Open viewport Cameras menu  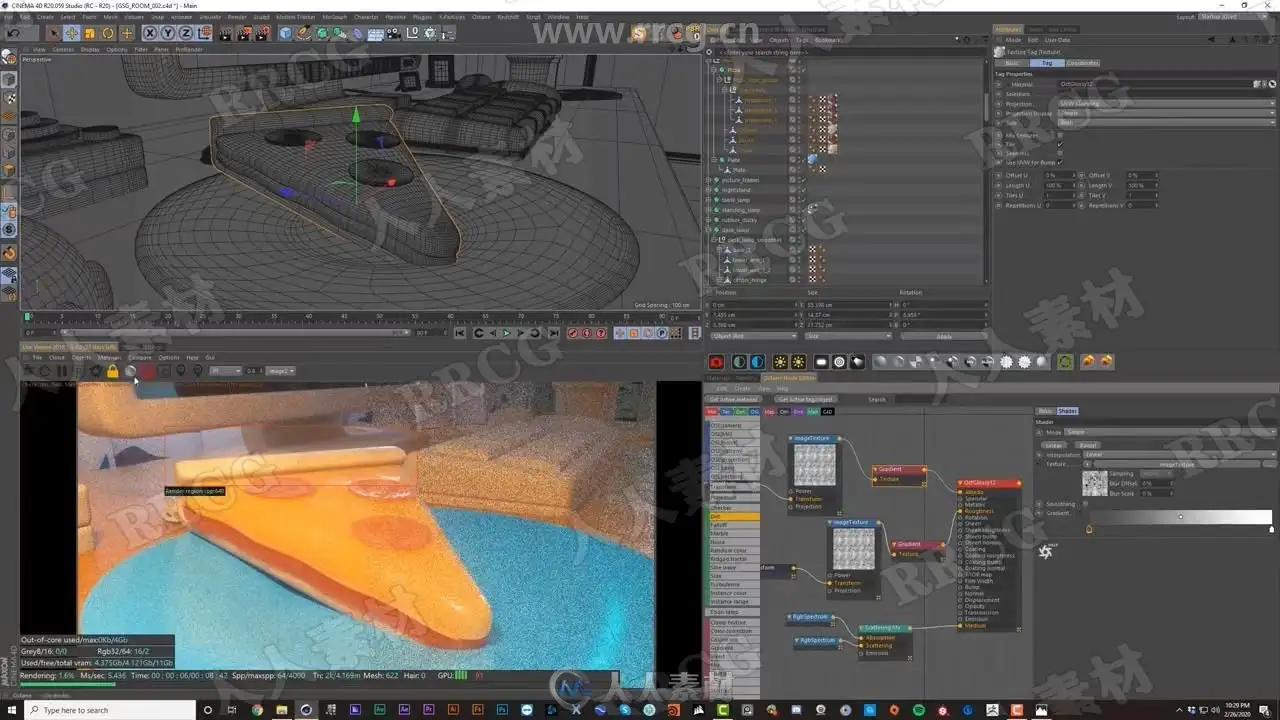pos(63,49)
